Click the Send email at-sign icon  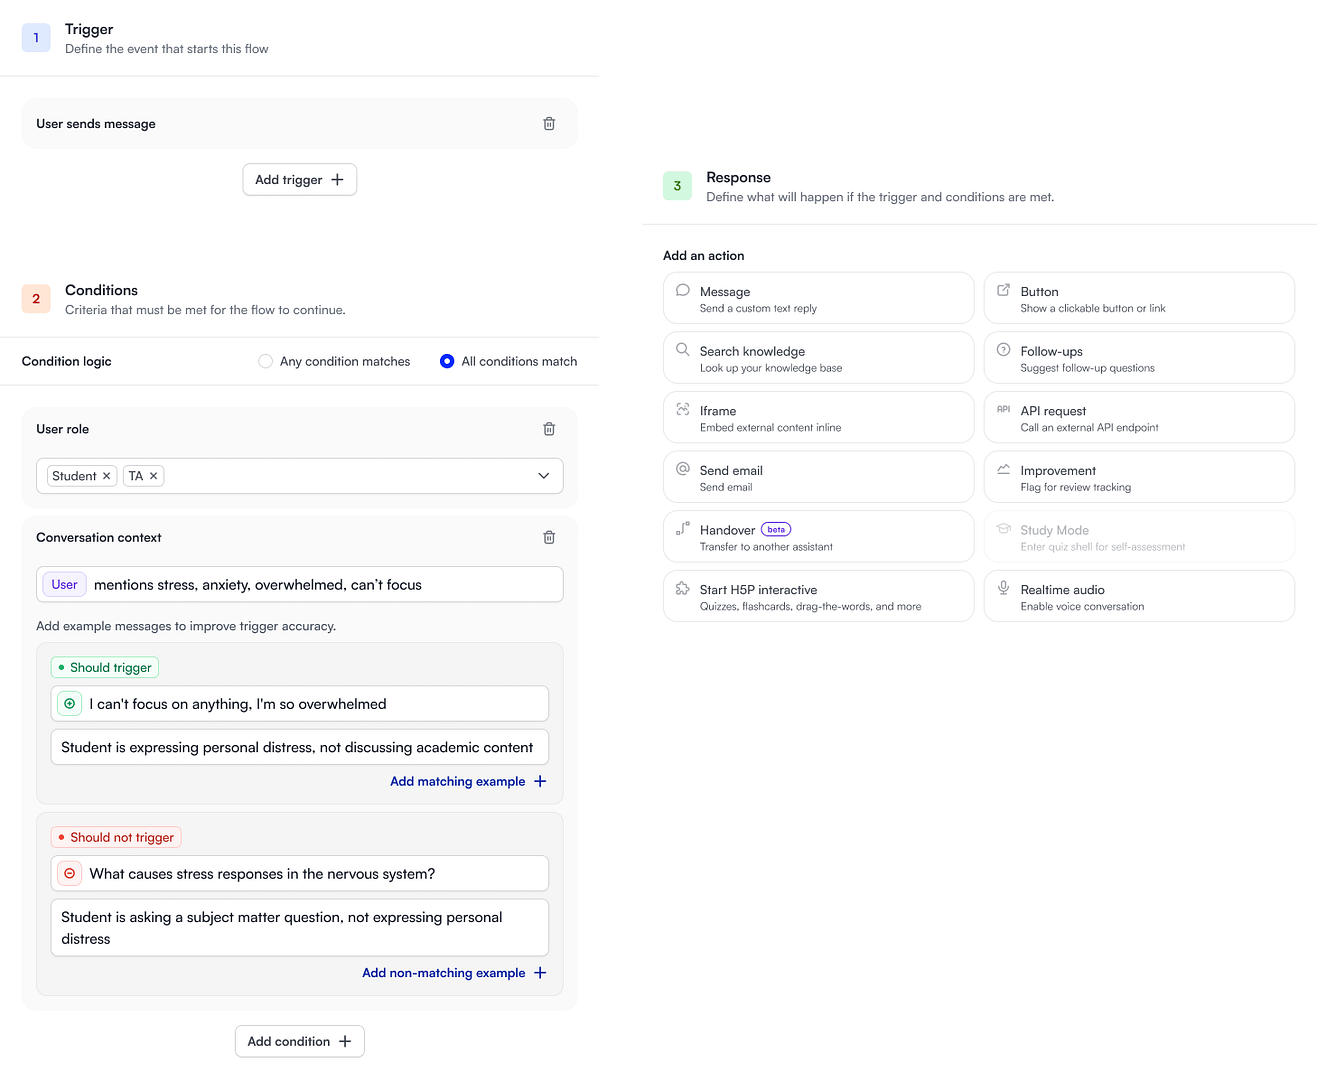tap(683, 469)
